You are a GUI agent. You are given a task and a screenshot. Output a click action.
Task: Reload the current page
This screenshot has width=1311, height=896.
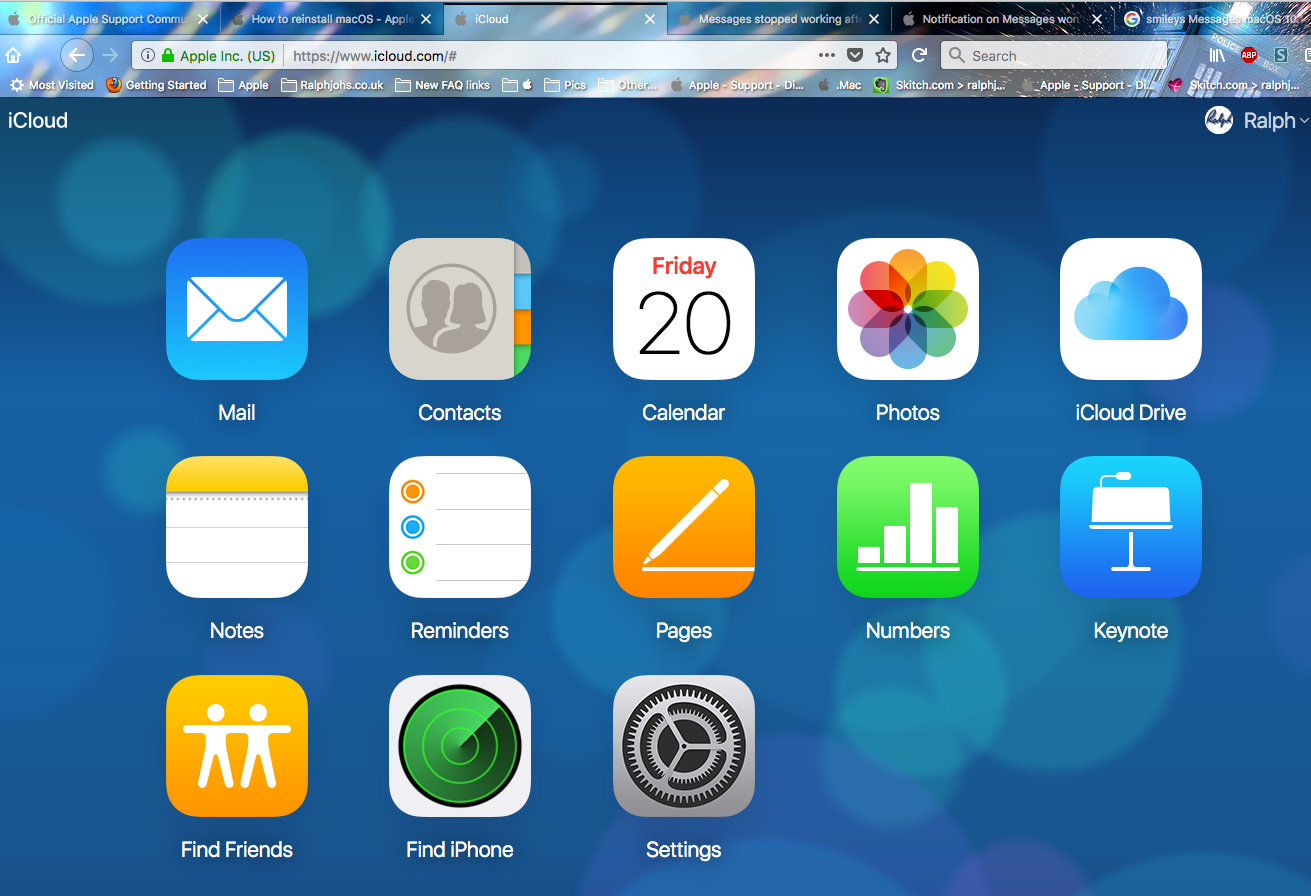click(920, 56)
